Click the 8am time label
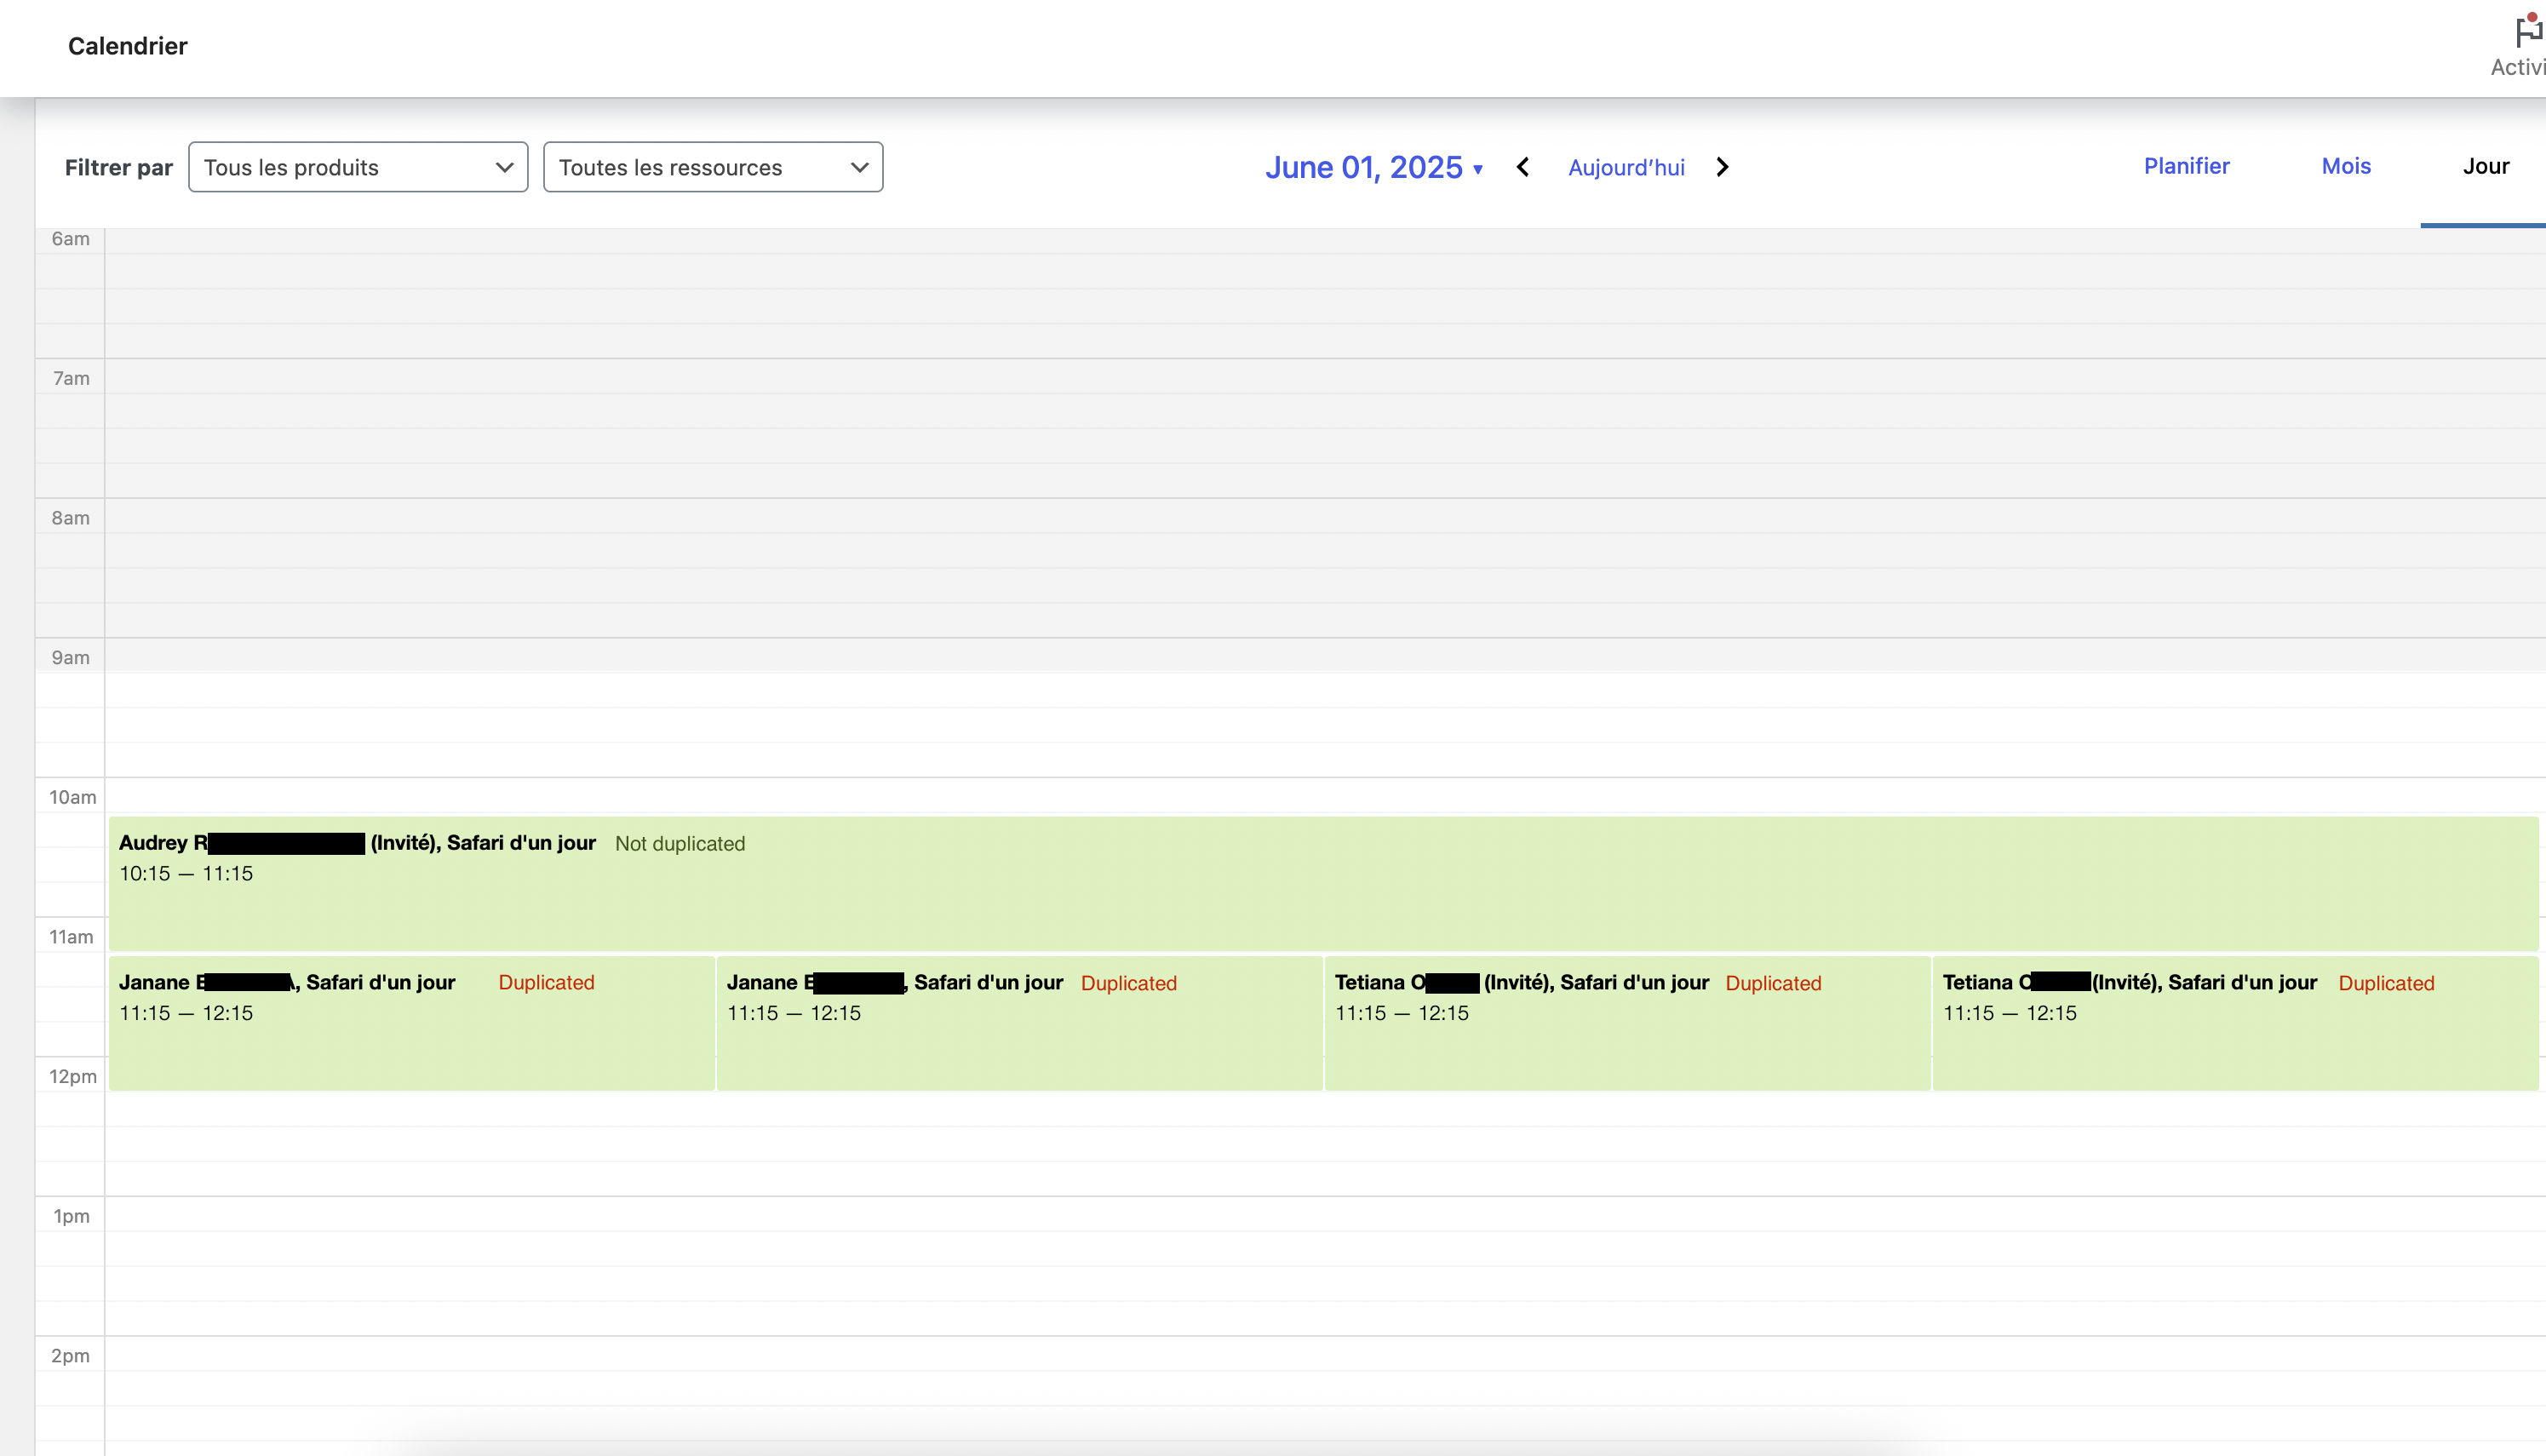 (x=70, y=518)
